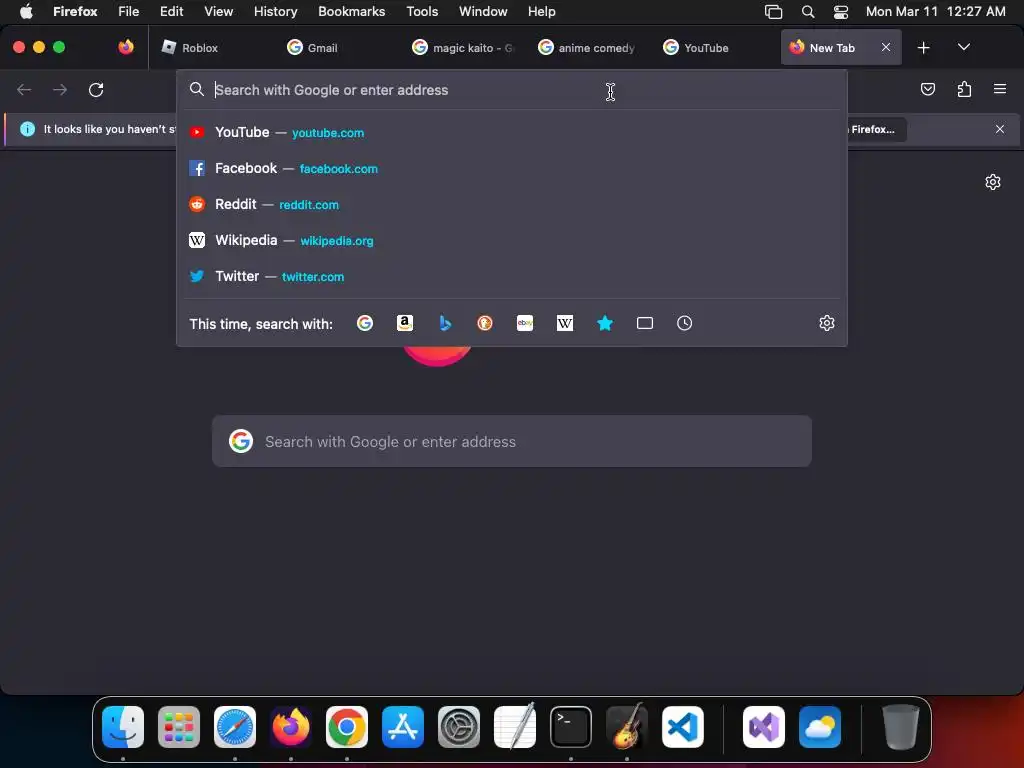Screen dimensions: 1024x768
Task: Open the Window menu
Action: 483,11
